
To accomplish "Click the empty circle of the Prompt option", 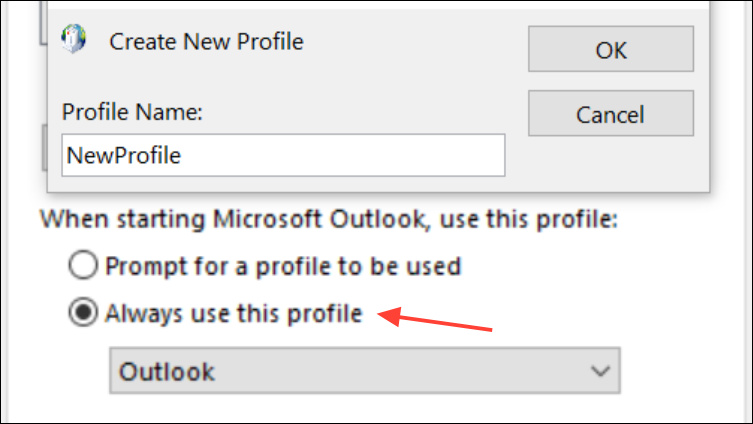I will pos(84,266).
